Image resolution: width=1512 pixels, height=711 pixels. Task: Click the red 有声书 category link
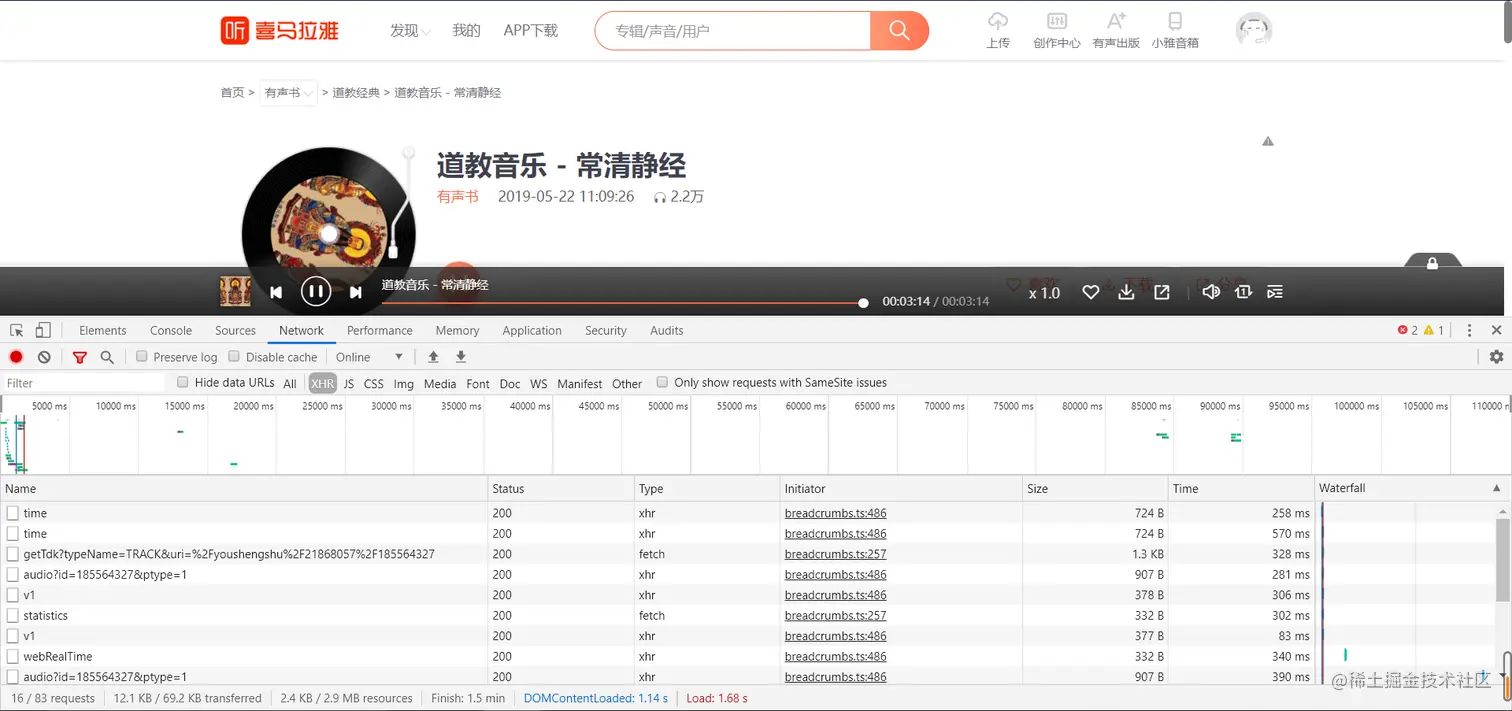(458, 197)
